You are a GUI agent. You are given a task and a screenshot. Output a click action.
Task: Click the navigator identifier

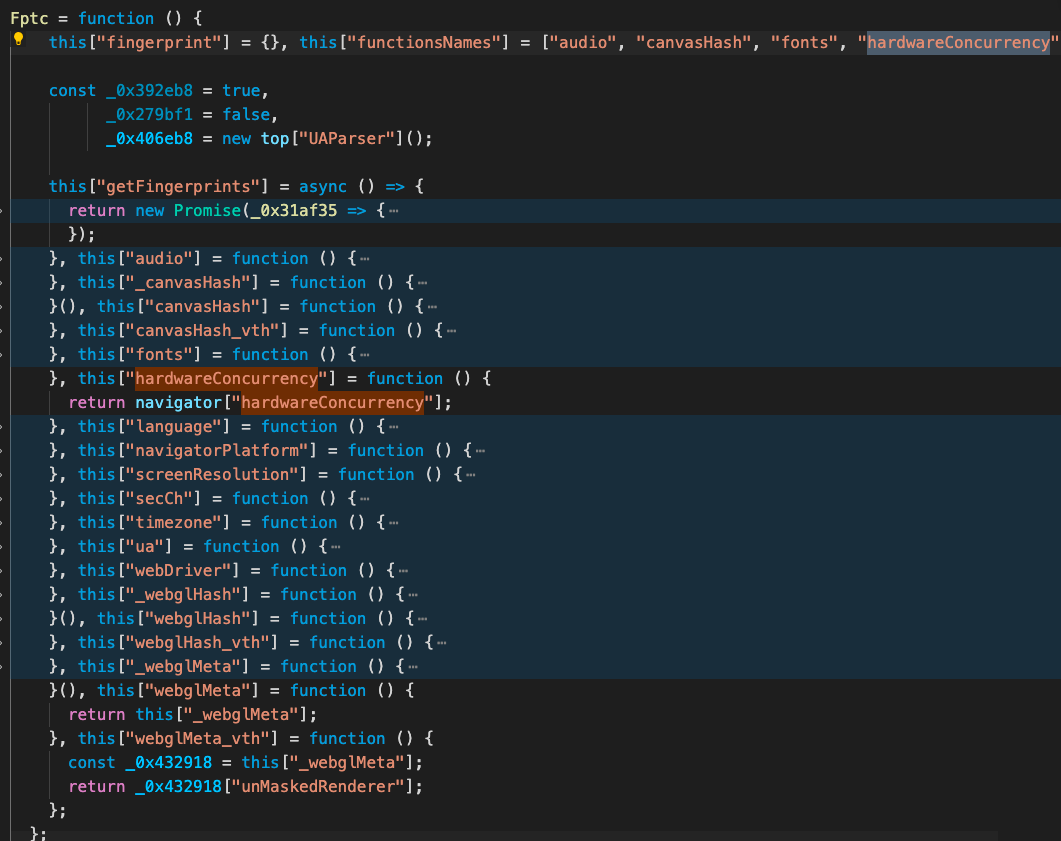click(179, 403)
